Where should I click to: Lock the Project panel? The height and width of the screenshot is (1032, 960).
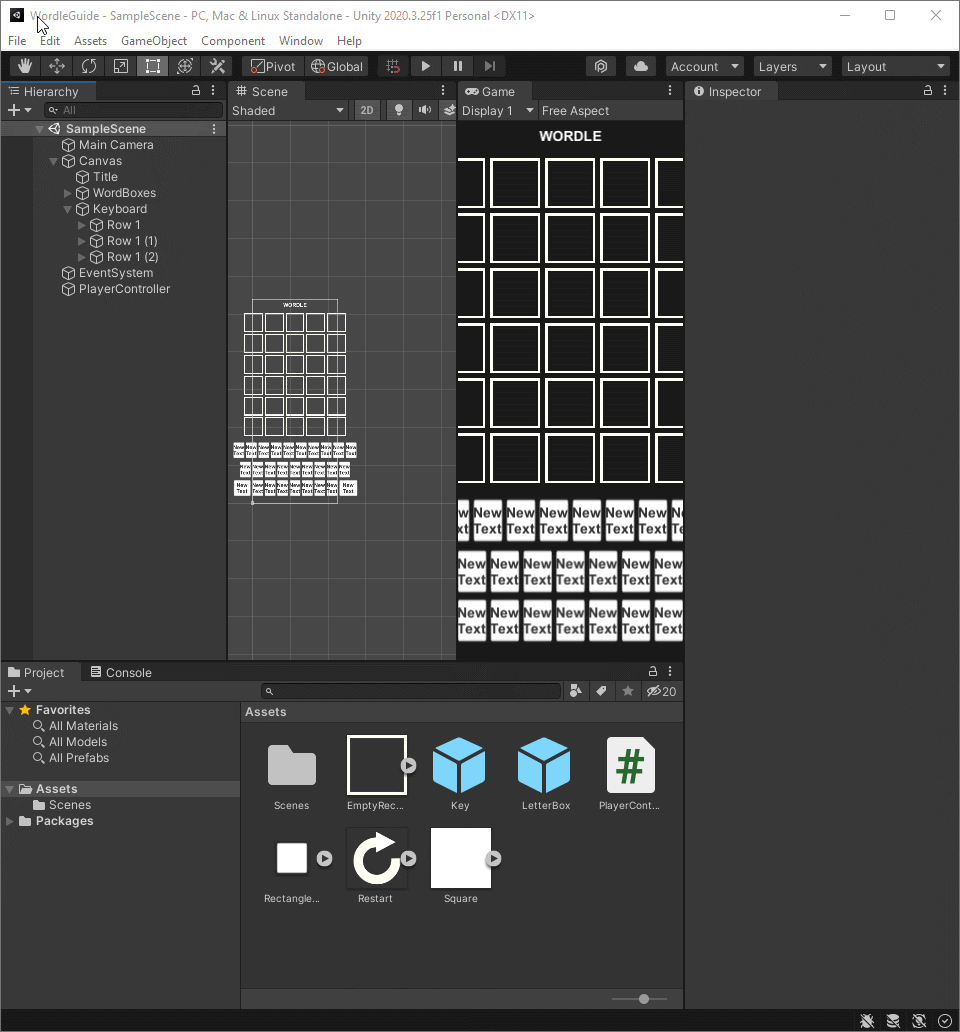(x=653, y=671)
